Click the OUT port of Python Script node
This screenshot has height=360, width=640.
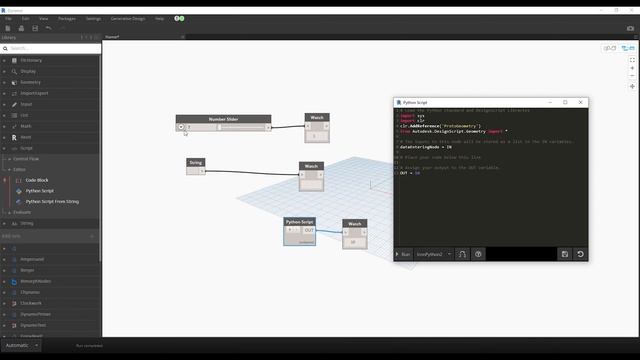(x=309, y=230)
